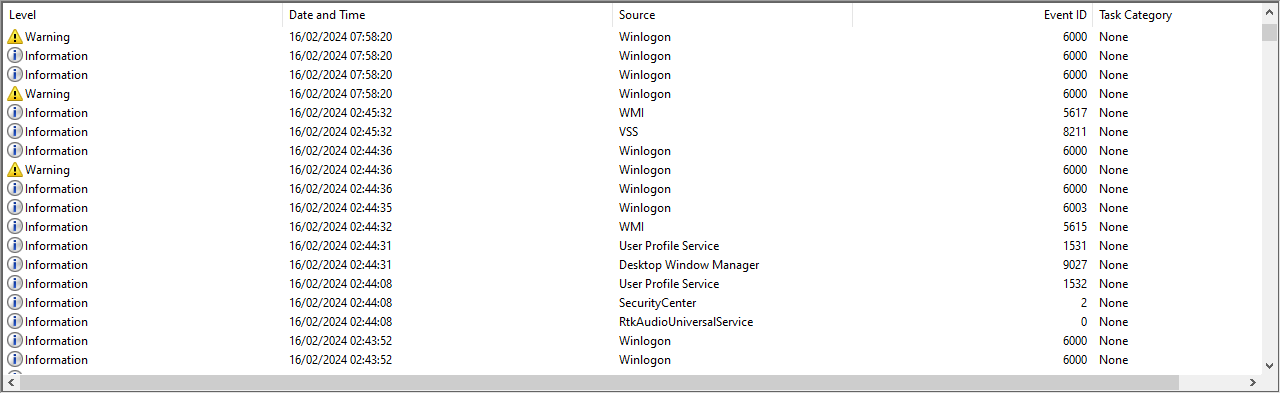Click the information icon for event 1531
Viewport: 1281px width, 394px height.
15,246
